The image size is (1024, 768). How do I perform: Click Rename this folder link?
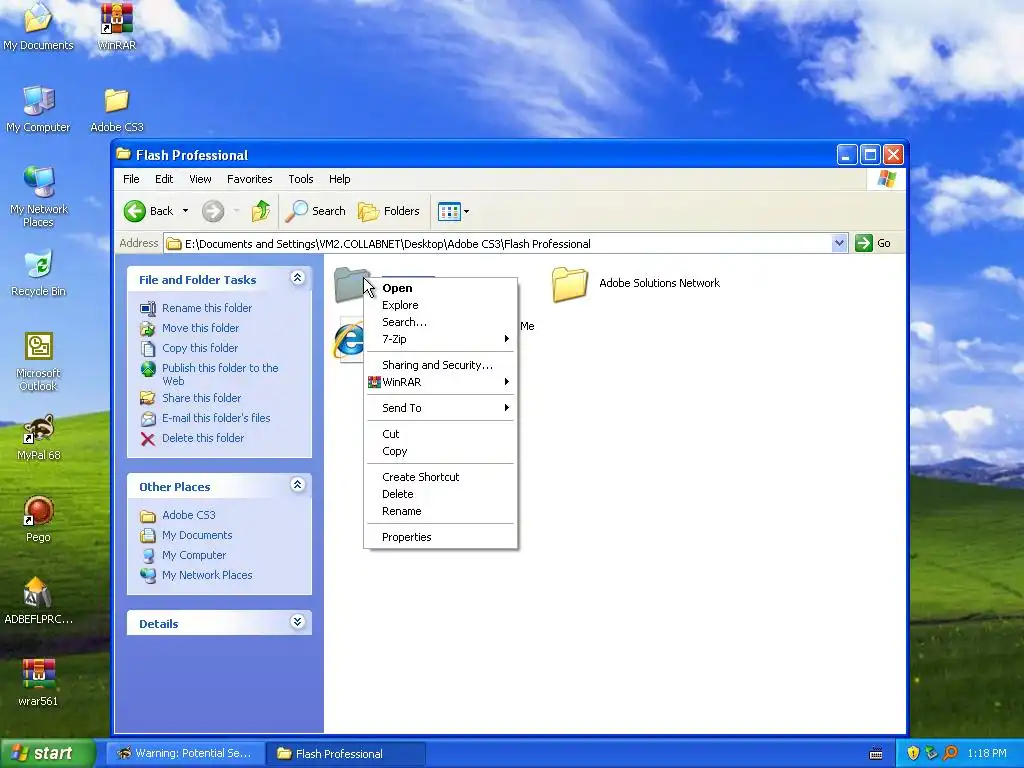[x=206, y=308]
